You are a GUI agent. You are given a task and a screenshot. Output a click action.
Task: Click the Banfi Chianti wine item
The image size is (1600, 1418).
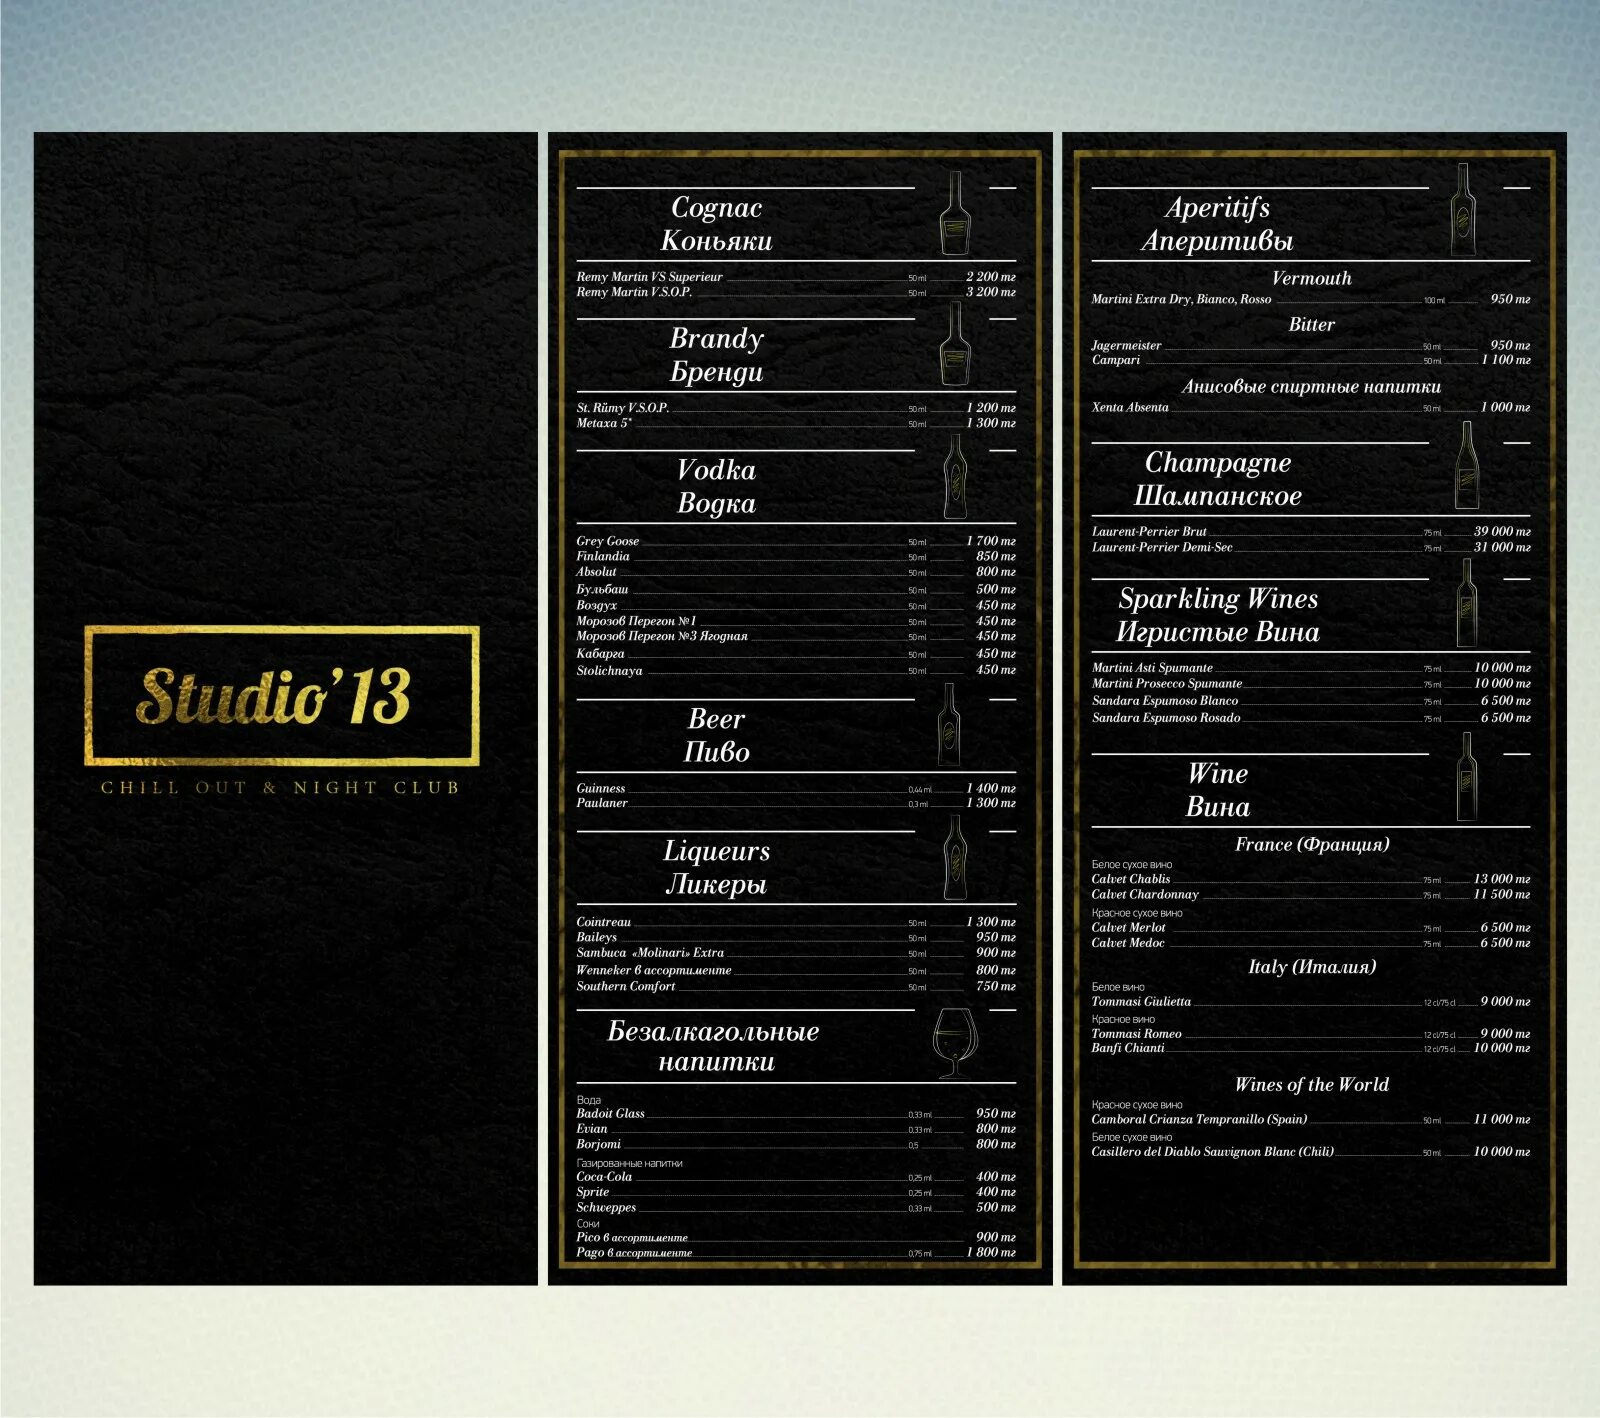pyautogui.click(x=1311, y=1048)
